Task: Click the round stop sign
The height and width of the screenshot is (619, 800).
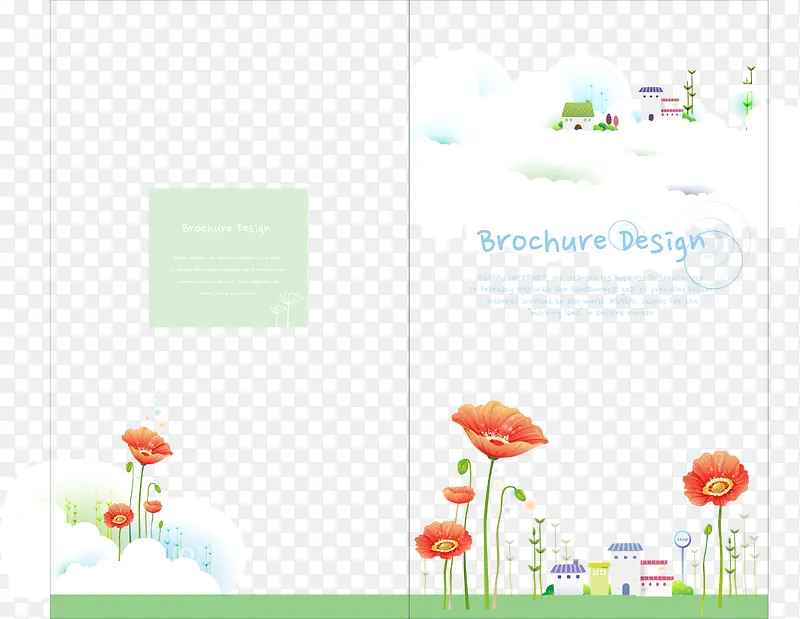Action: (x=682, y=539)
